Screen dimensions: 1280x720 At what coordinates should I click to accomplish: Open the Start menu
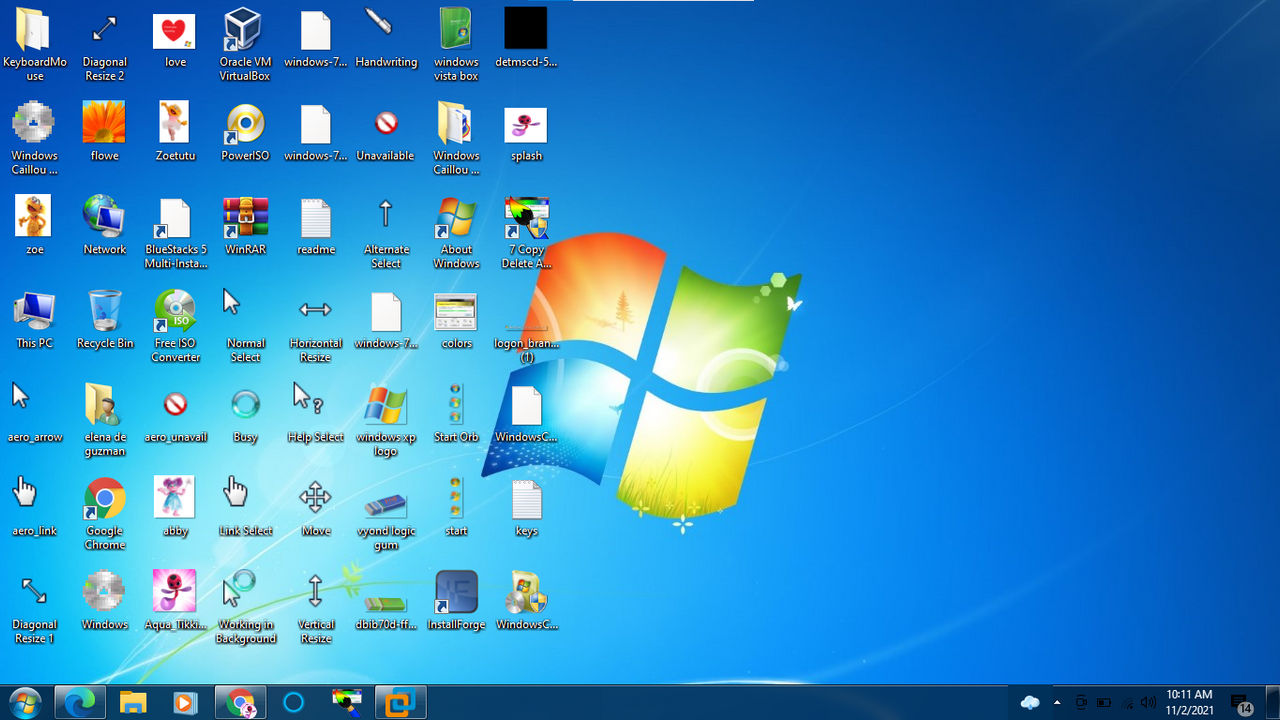click(x=24, y=703)
